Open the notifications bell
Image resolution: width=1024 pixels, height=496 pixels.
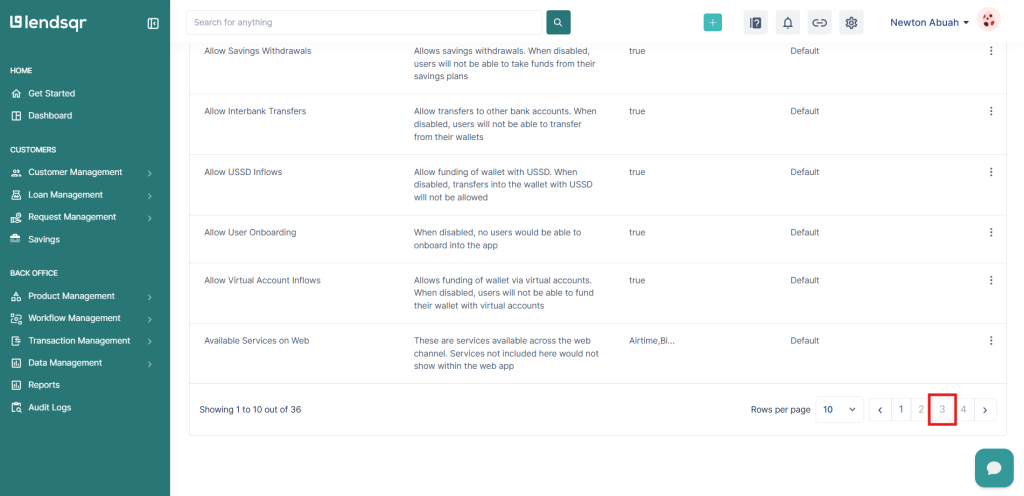tap(788, 23)
